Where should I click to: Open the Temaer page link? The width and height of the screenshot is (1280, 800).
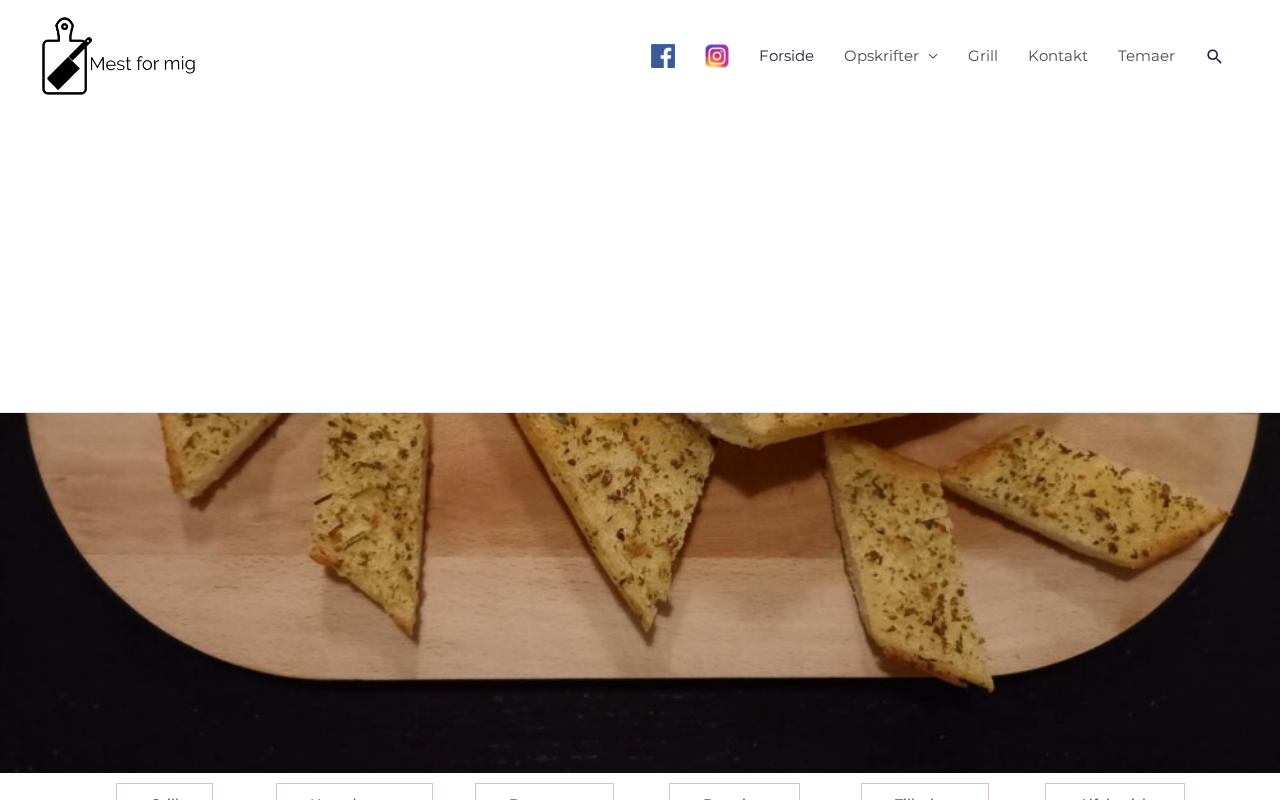pos(1146,56)
